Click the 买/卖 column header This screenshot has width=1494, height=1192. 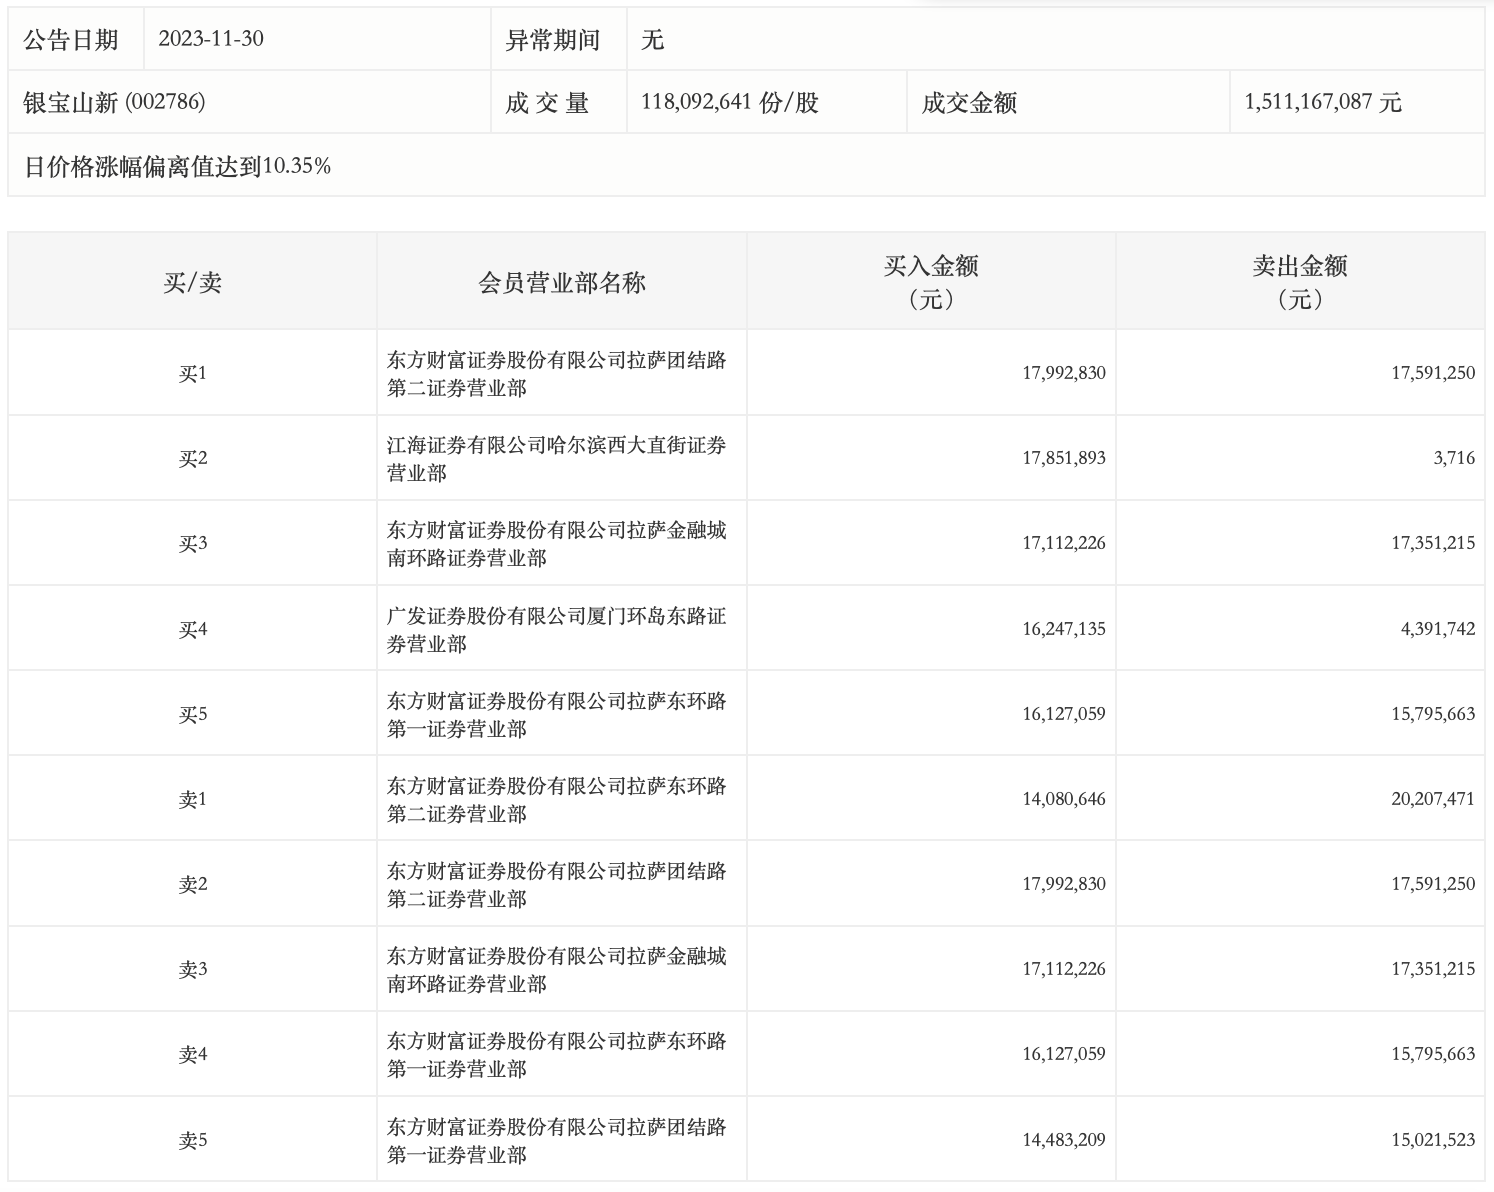(192, 283)
